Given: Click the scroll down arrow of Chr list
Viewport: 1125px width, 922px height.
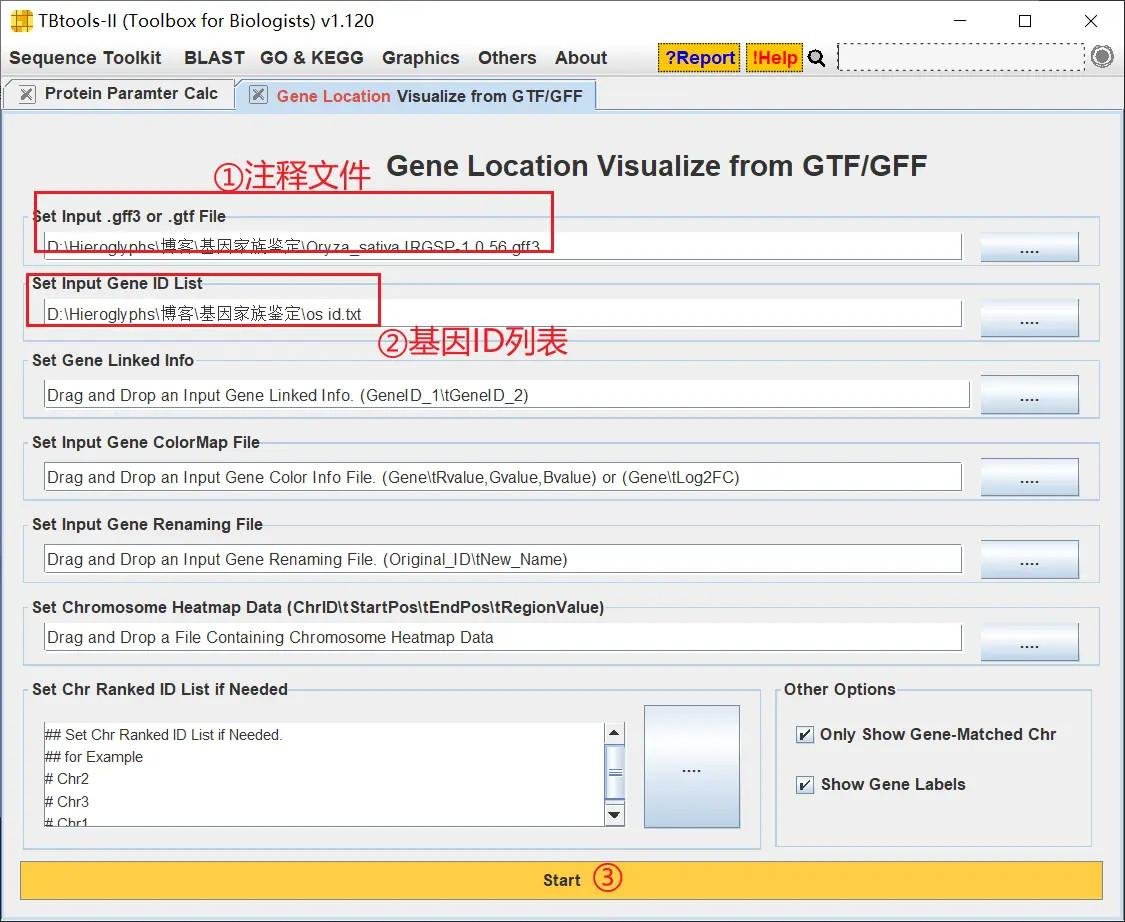Looking at the screenshot, I should pyautogui.click(x=614, y=814).
